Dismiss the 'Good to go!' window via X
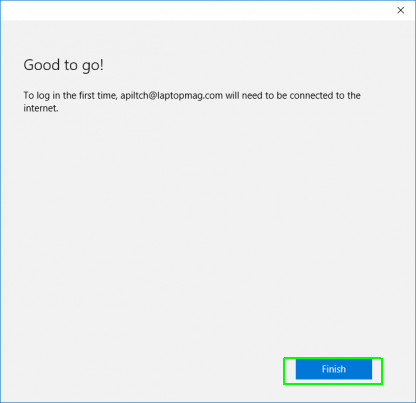 pos(401,10)
